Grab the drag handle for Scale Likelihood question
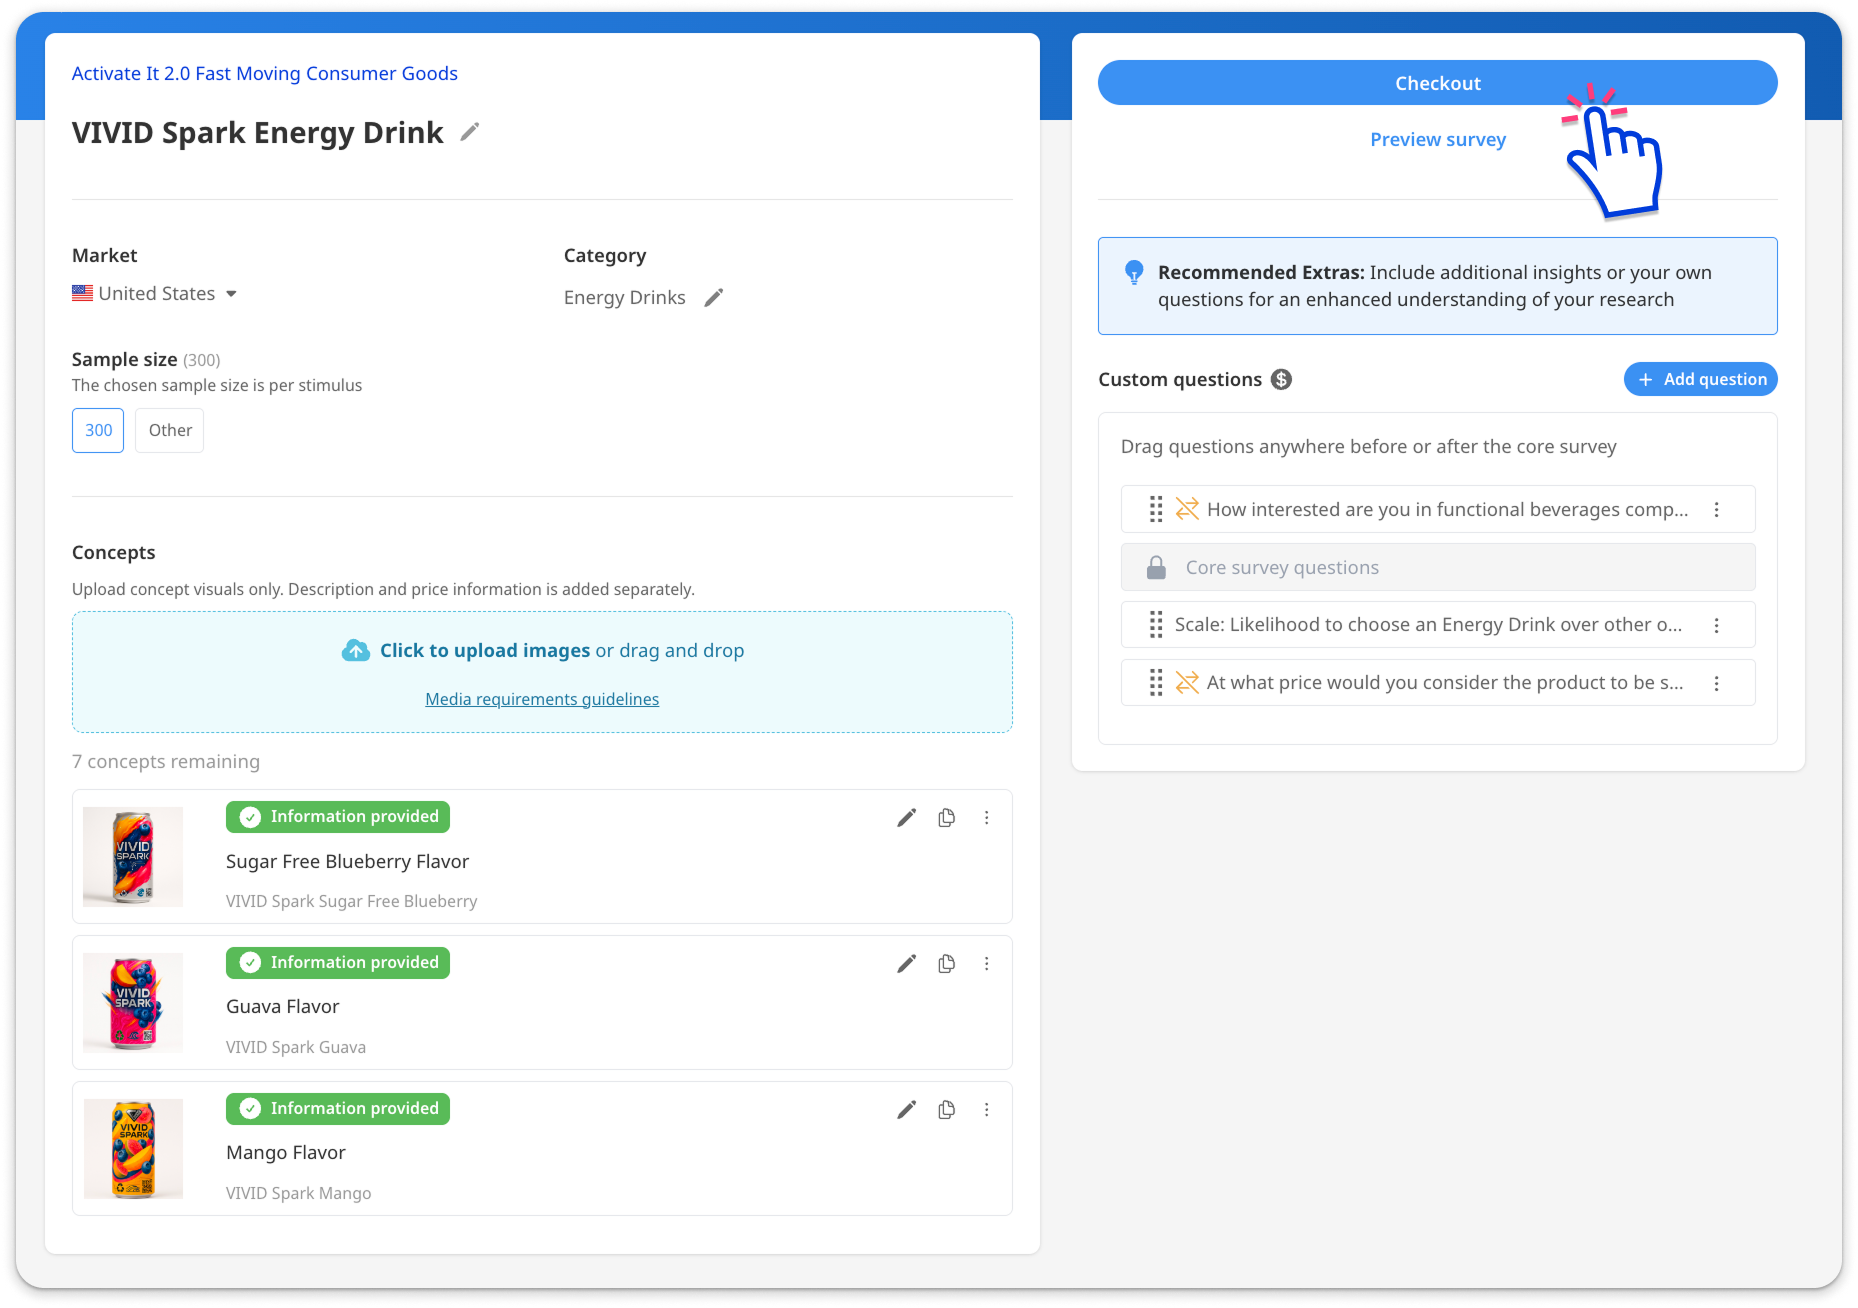The image size is (1858, 1308). (1155, 625)
